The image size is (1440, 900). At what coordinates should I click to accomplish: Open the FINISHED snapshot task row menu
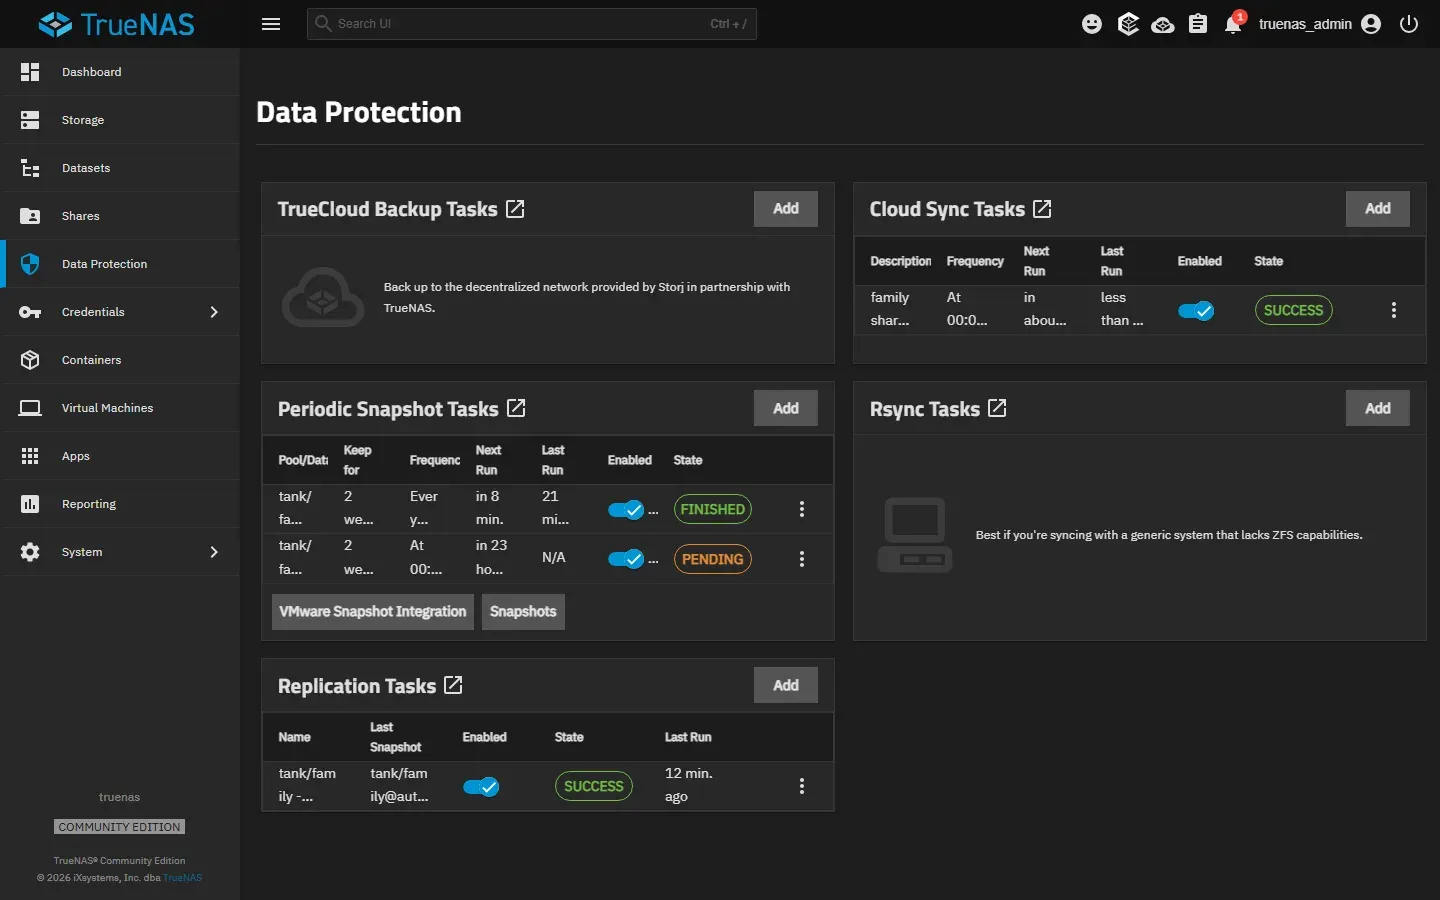click(802, 509)
